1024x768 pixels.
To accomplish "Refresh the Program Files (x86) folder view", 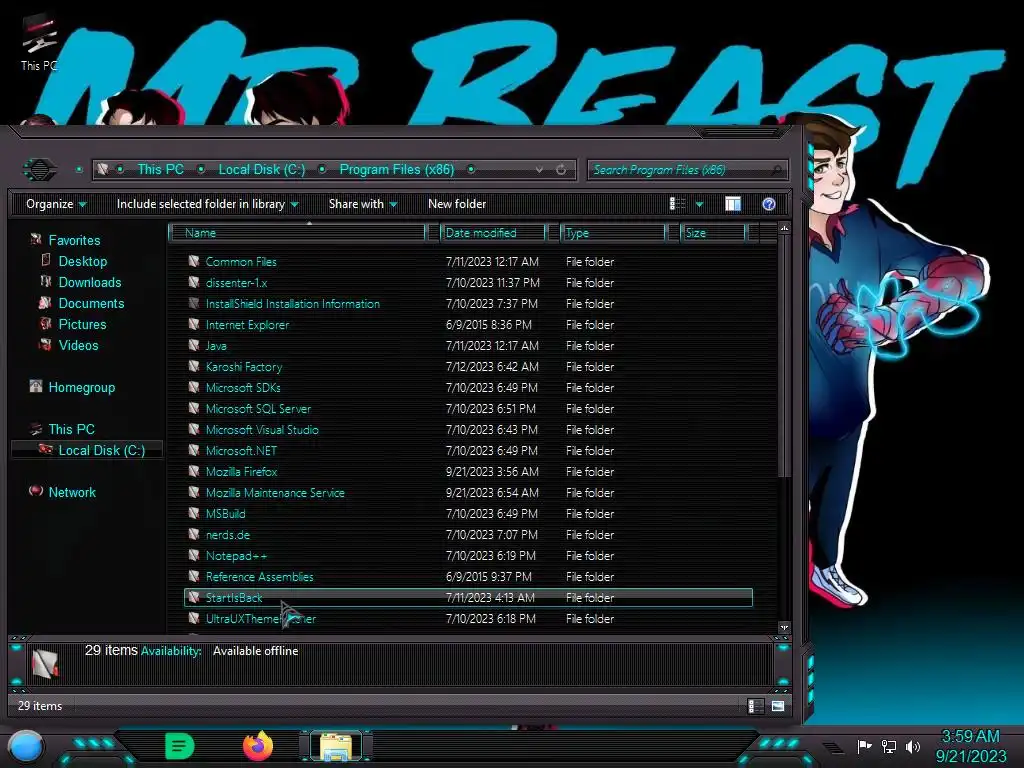I will click(561, 170).
